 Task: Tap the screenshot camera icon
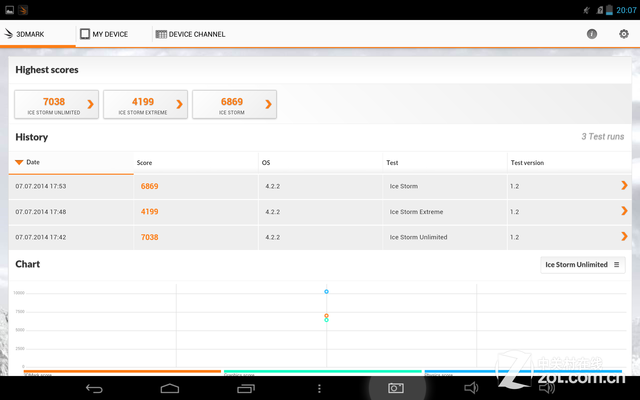pyautogui.click(x=396, y=388)
